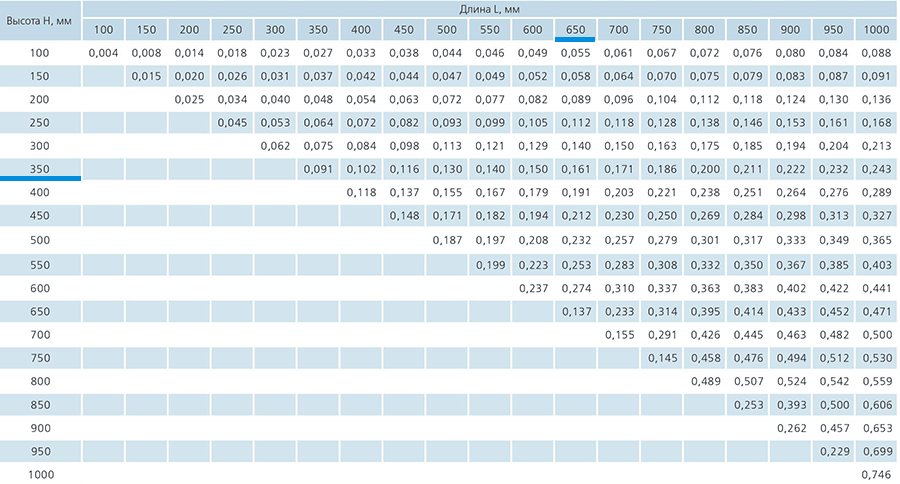Click value 0,229 at height 950, length 950

pyautogui.click(x=834, y=451)
